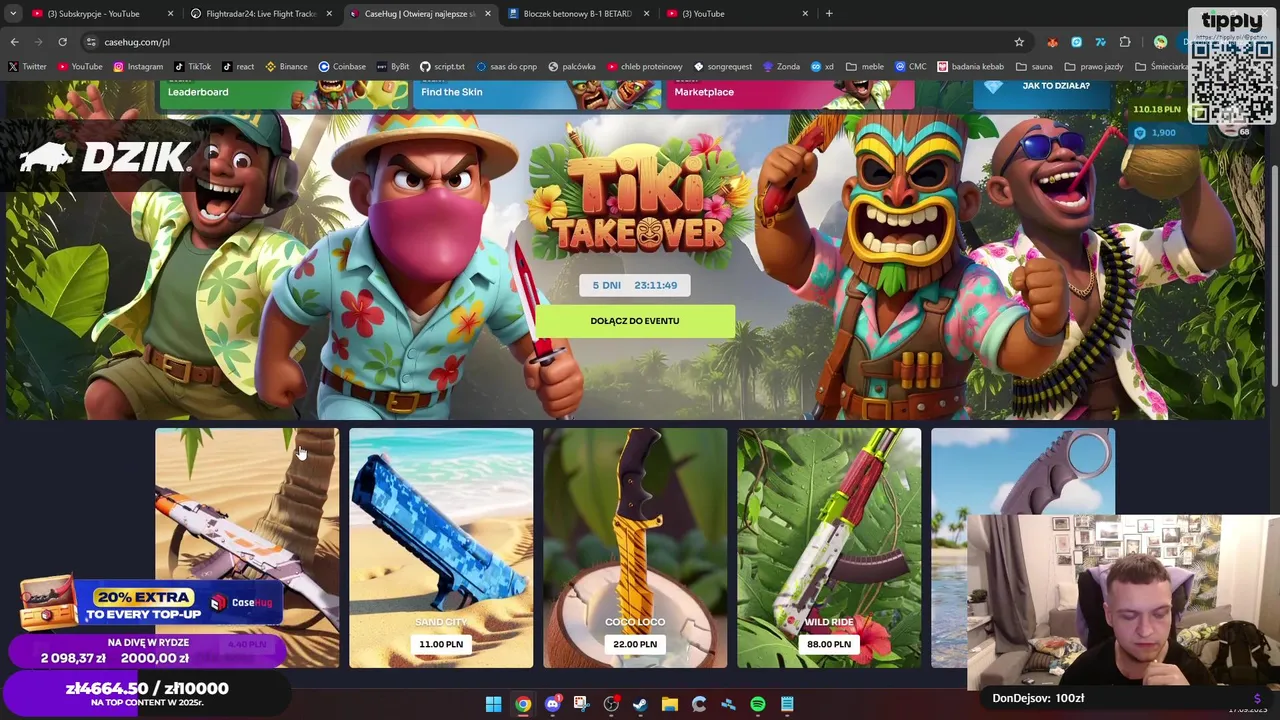Expand the sauna bookmarks folder
This screenshot has height=720, width=1280.
pos(1034,67)
